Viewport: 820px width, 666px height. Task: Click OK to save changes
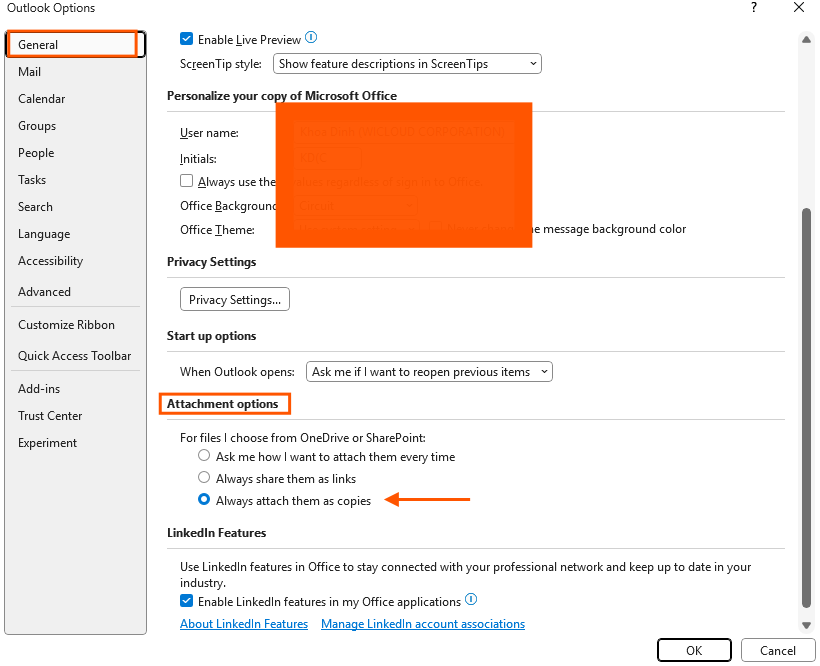[x=694, y=649]
